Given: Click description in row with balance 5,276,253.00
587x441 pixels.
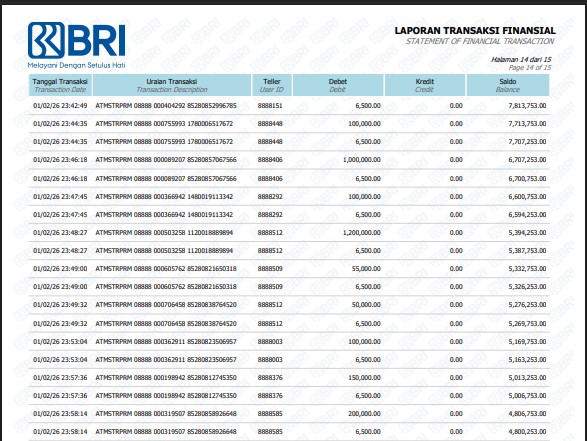Looking at the screenshot, I should coord(166,305).
